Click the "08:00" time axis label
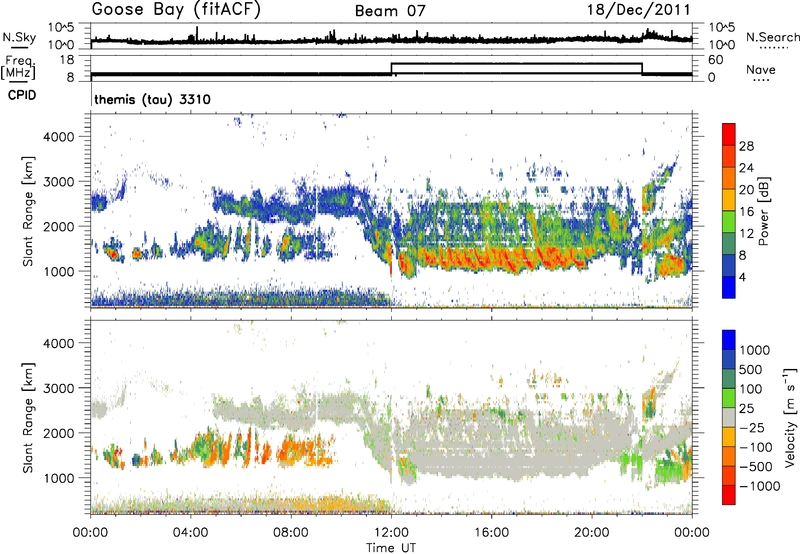Image resolution: width=800 pixels, height=554 pixels. (x=291, y=533)
